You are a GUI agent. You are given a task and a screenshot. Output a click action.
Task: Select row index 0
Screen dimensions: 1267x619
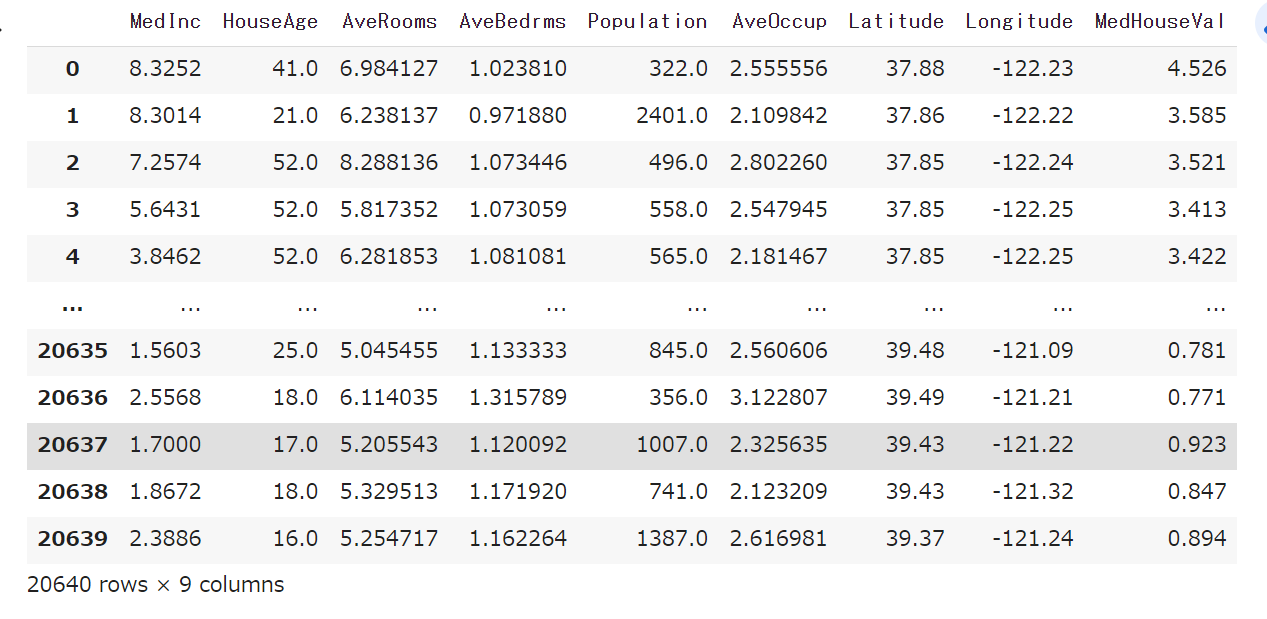72,69
